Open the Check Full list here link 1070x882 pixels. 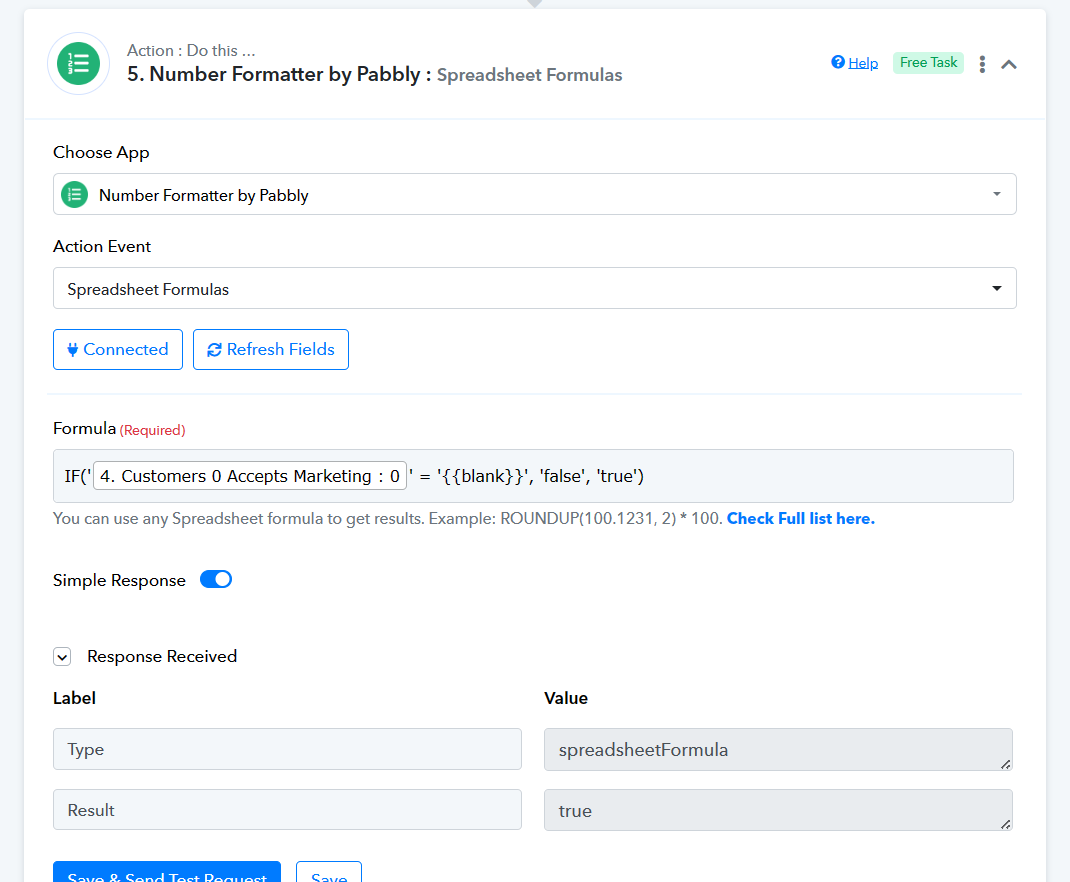point(800,518)
